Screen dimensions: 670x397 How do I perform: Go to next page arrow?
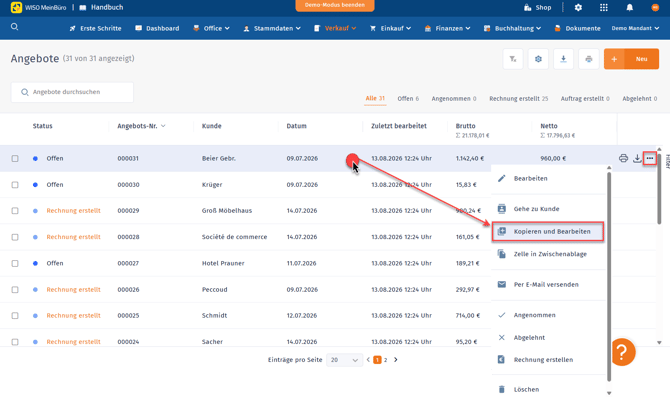[396, 360]
